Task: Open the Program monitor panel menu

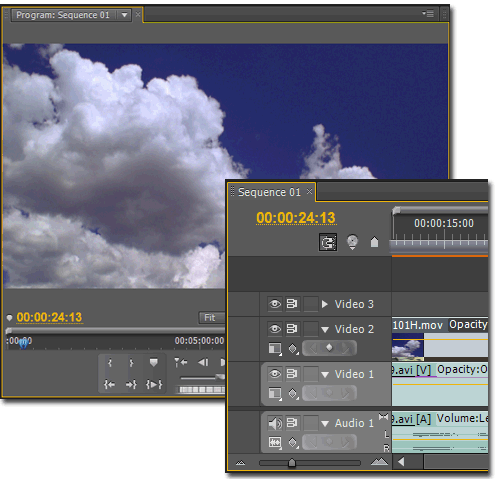Action: tap(428, 14)
